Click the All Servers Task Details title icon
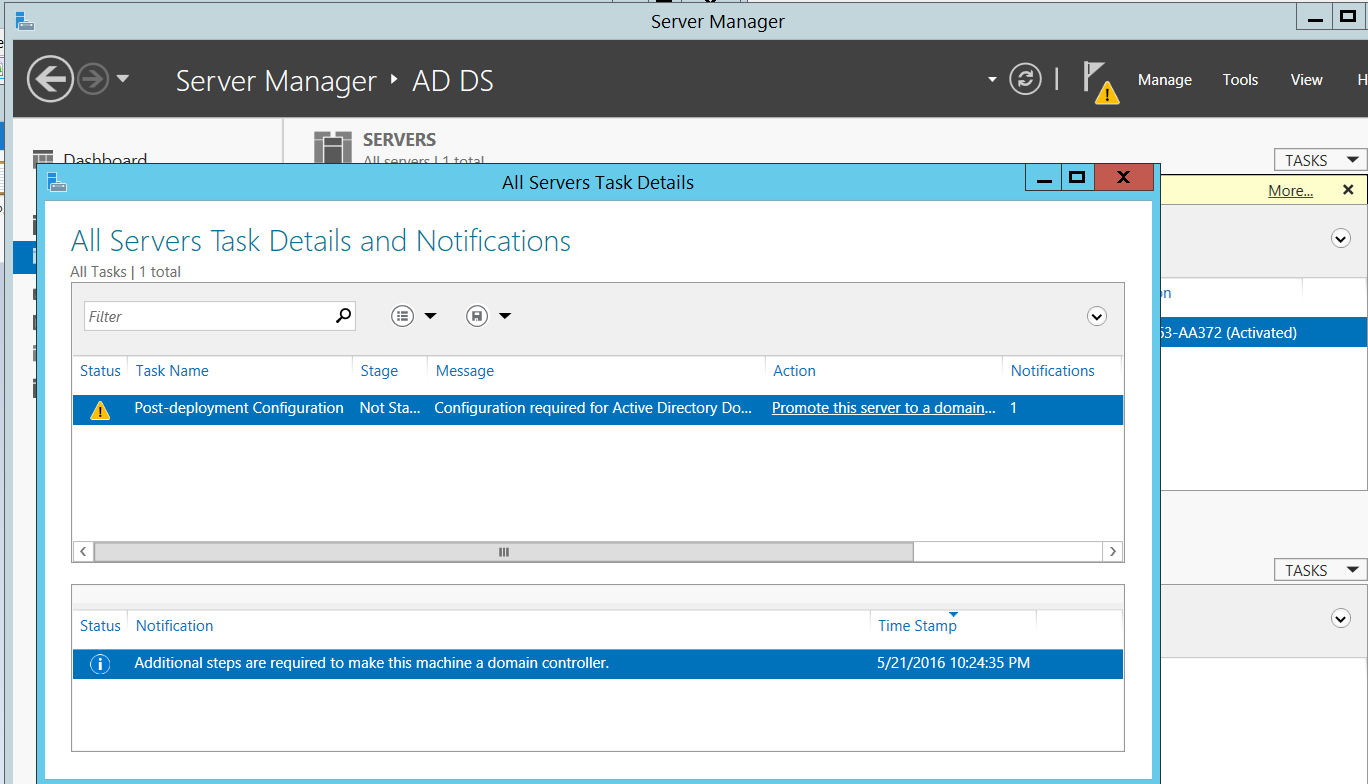The height and width of the screenshot is (784, 1368). [57, 181]
